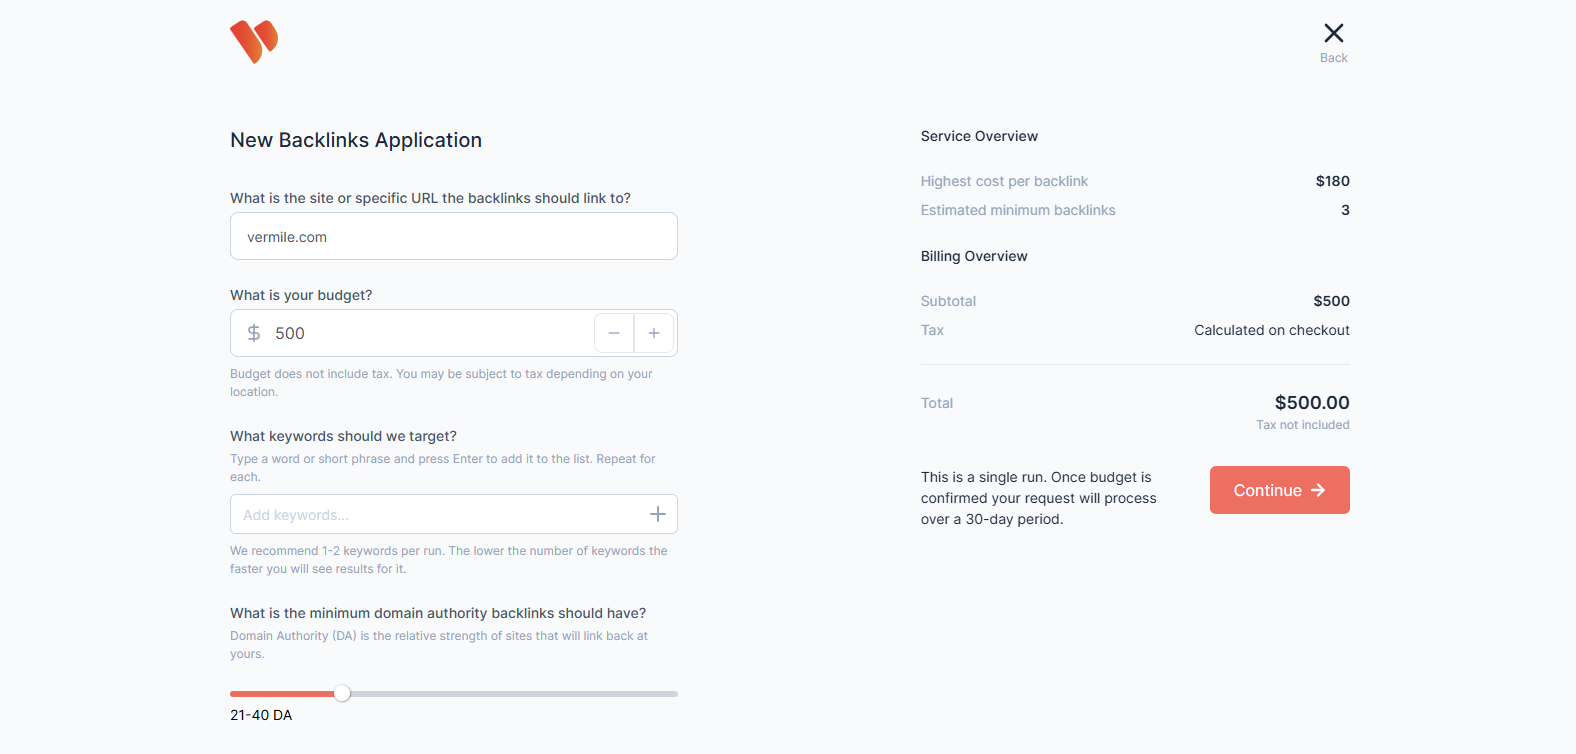Click the 21-40 DA label
This screenshot has height=754, width=1576.
(261, 715)
